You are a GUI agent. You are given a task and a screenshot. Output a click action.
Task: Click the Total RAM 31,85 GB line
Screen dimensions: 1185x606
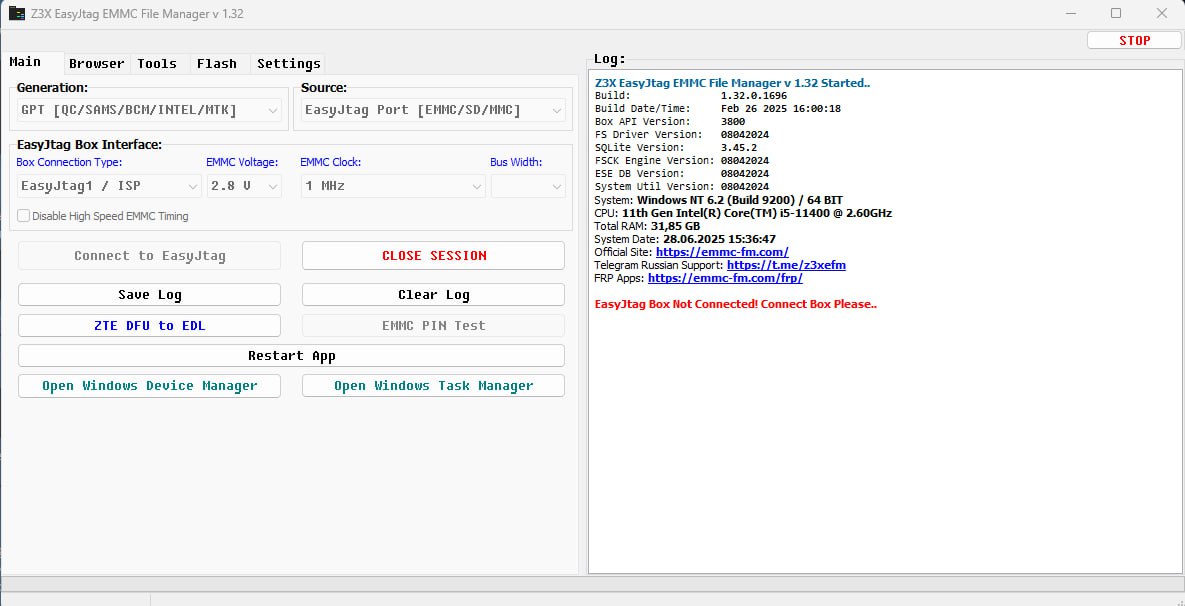(647, 227)
